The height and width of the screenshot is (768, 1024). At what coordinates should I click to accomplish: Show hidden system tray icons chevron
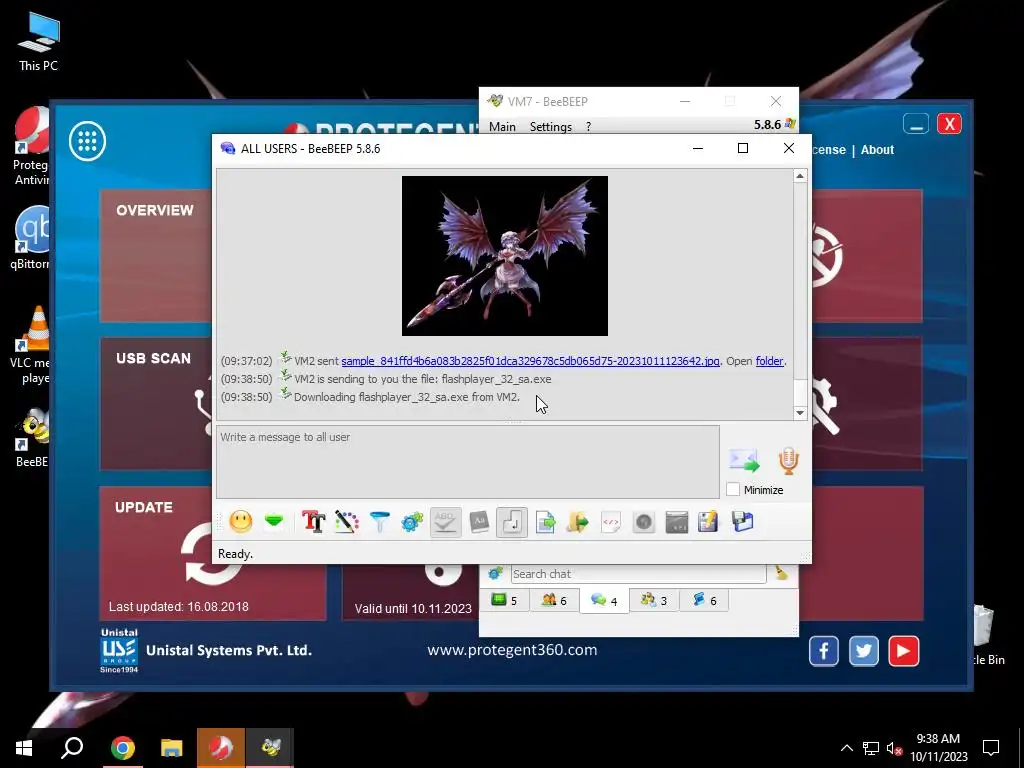[846, 748]
